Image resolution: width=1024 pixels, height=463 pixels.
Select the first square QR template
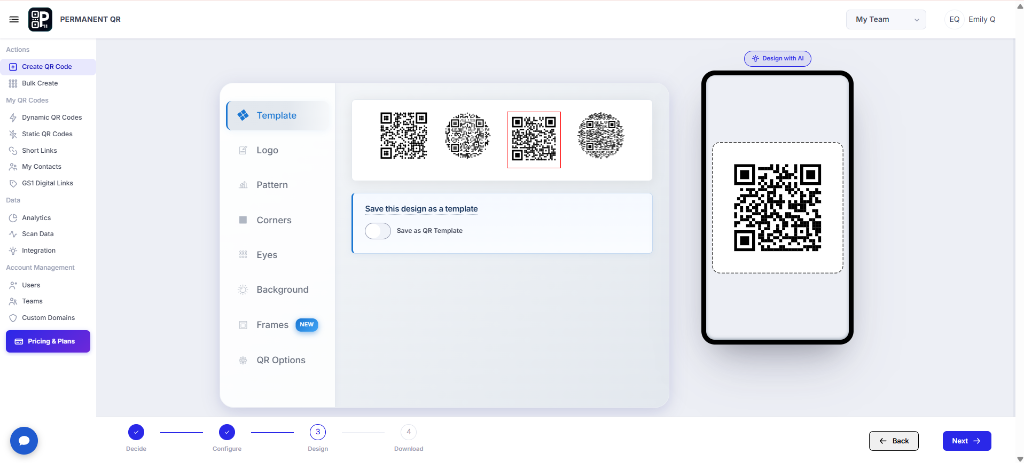[404, 135]
